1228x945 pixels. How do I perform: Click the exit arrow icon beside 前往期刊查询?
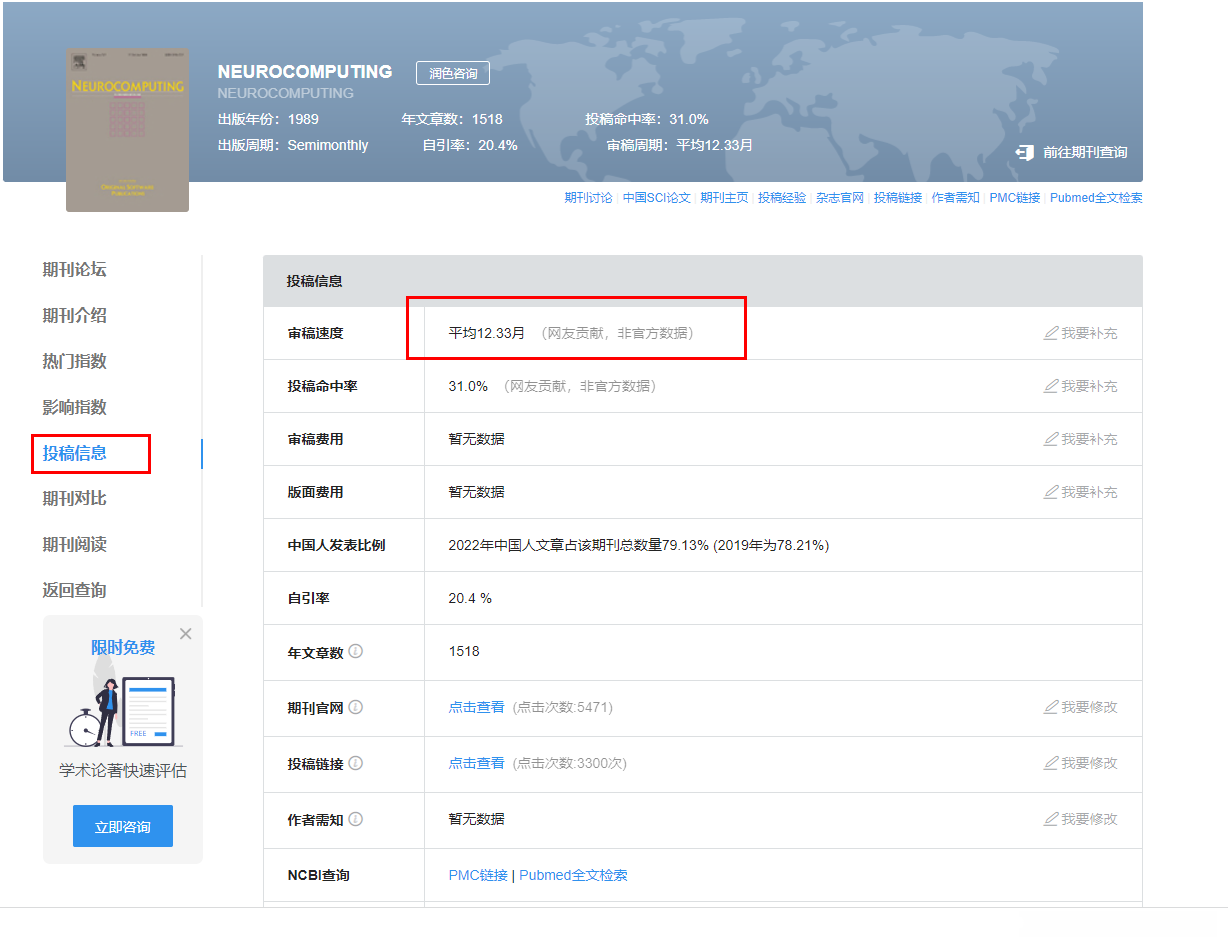[1024, 152]
